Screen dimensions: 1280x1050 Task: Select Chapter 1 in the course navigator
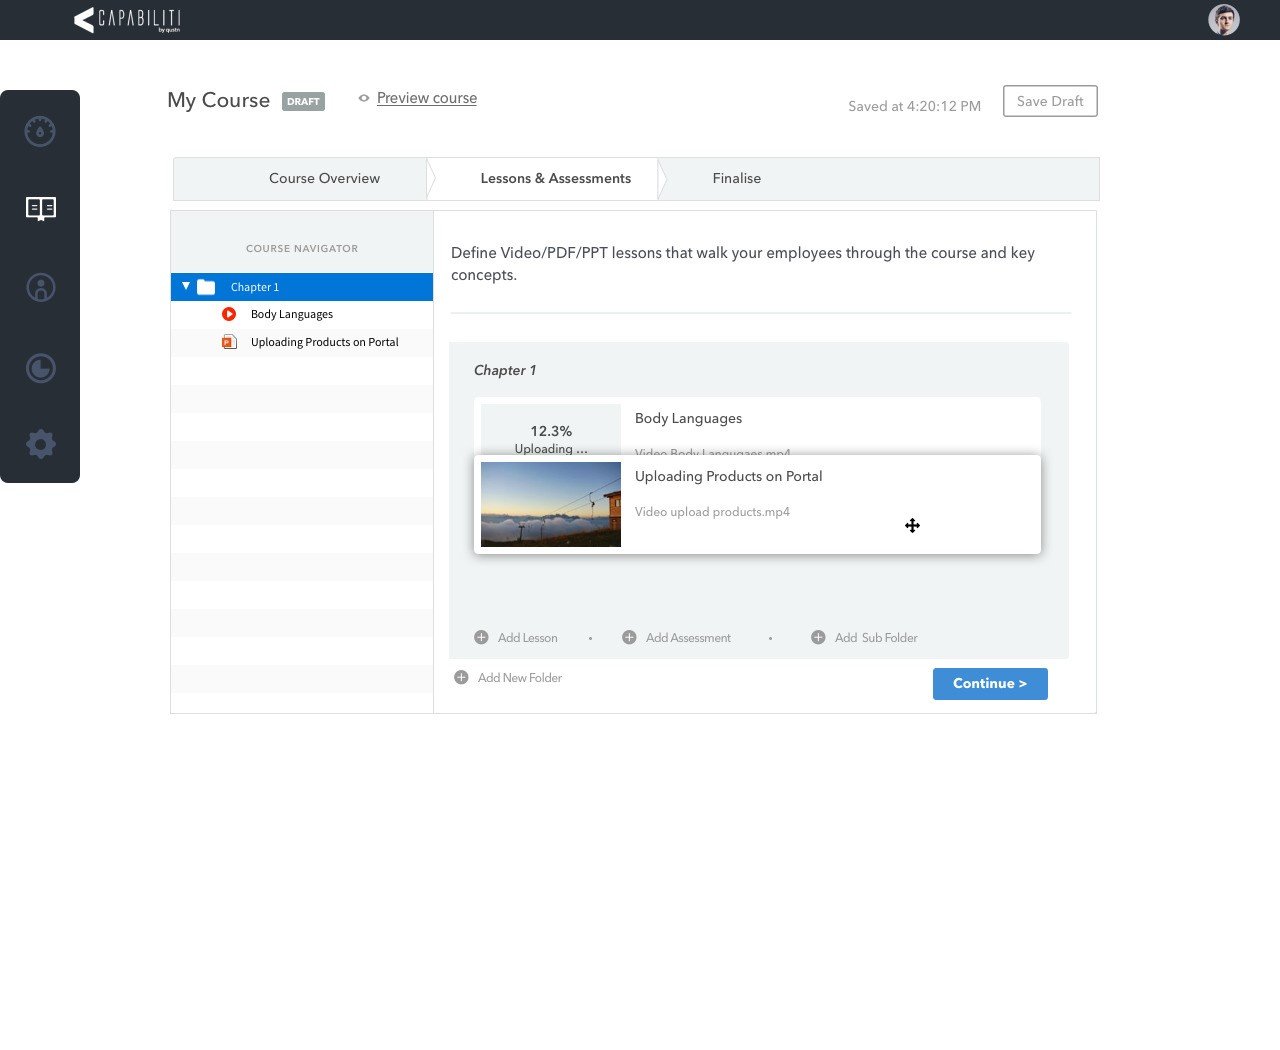coord(302,287)
